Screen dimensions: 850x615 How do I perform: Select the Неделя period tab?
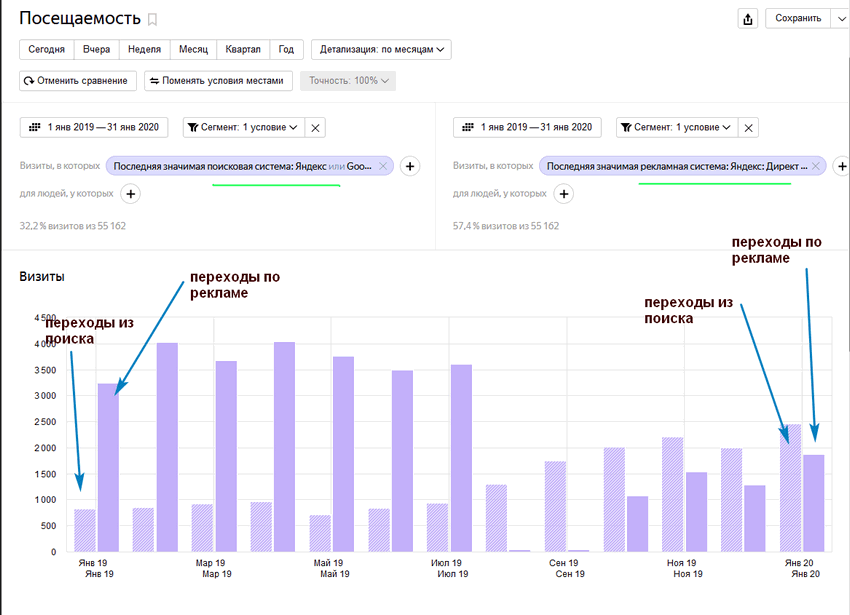pyautogui.click(x=145, y=49)
